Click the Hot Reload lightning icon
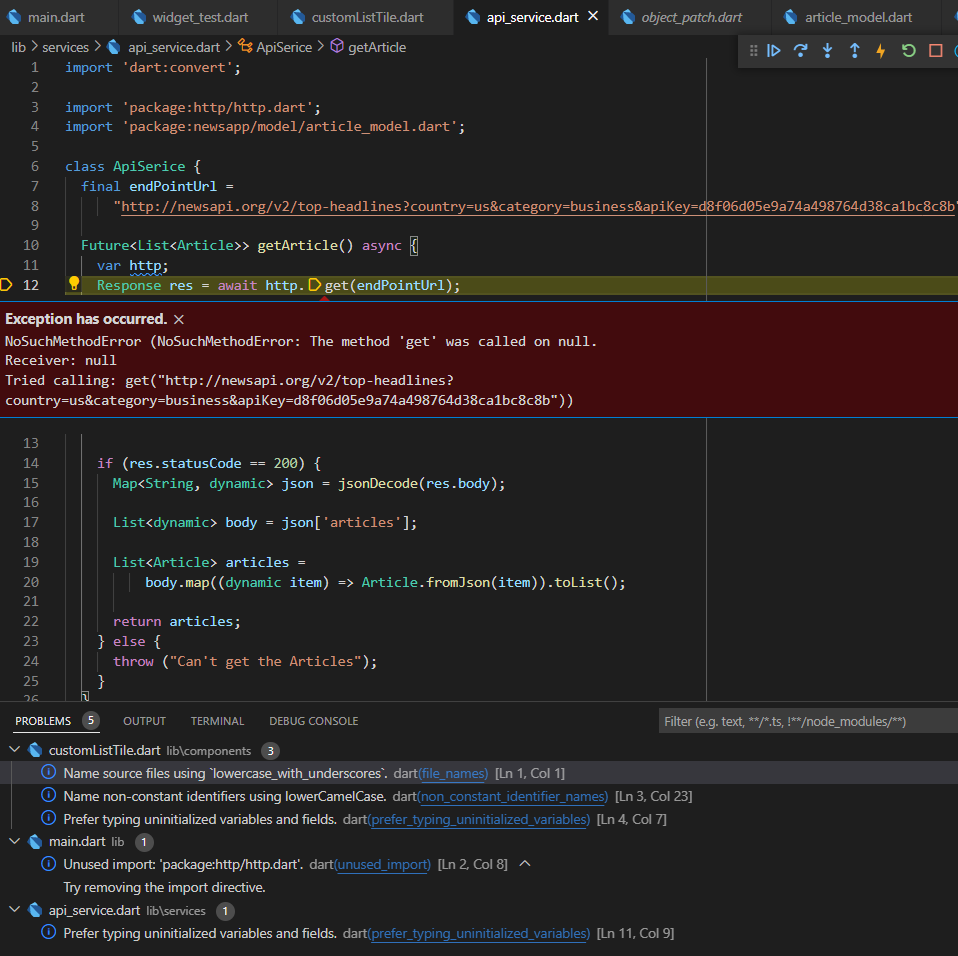Screen dimensions: 958x956 tap(880, 51)
